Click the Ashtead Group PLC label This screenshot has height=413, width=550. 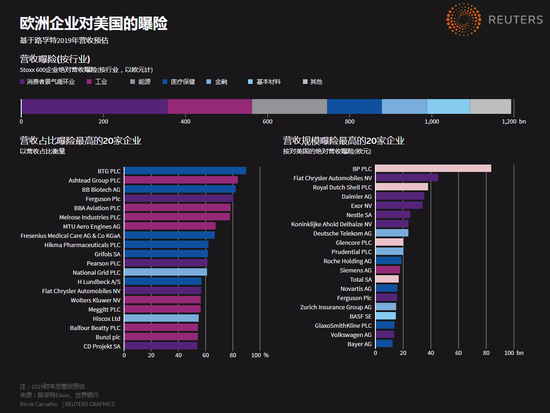pyautogui.click(x=94, y=180)
